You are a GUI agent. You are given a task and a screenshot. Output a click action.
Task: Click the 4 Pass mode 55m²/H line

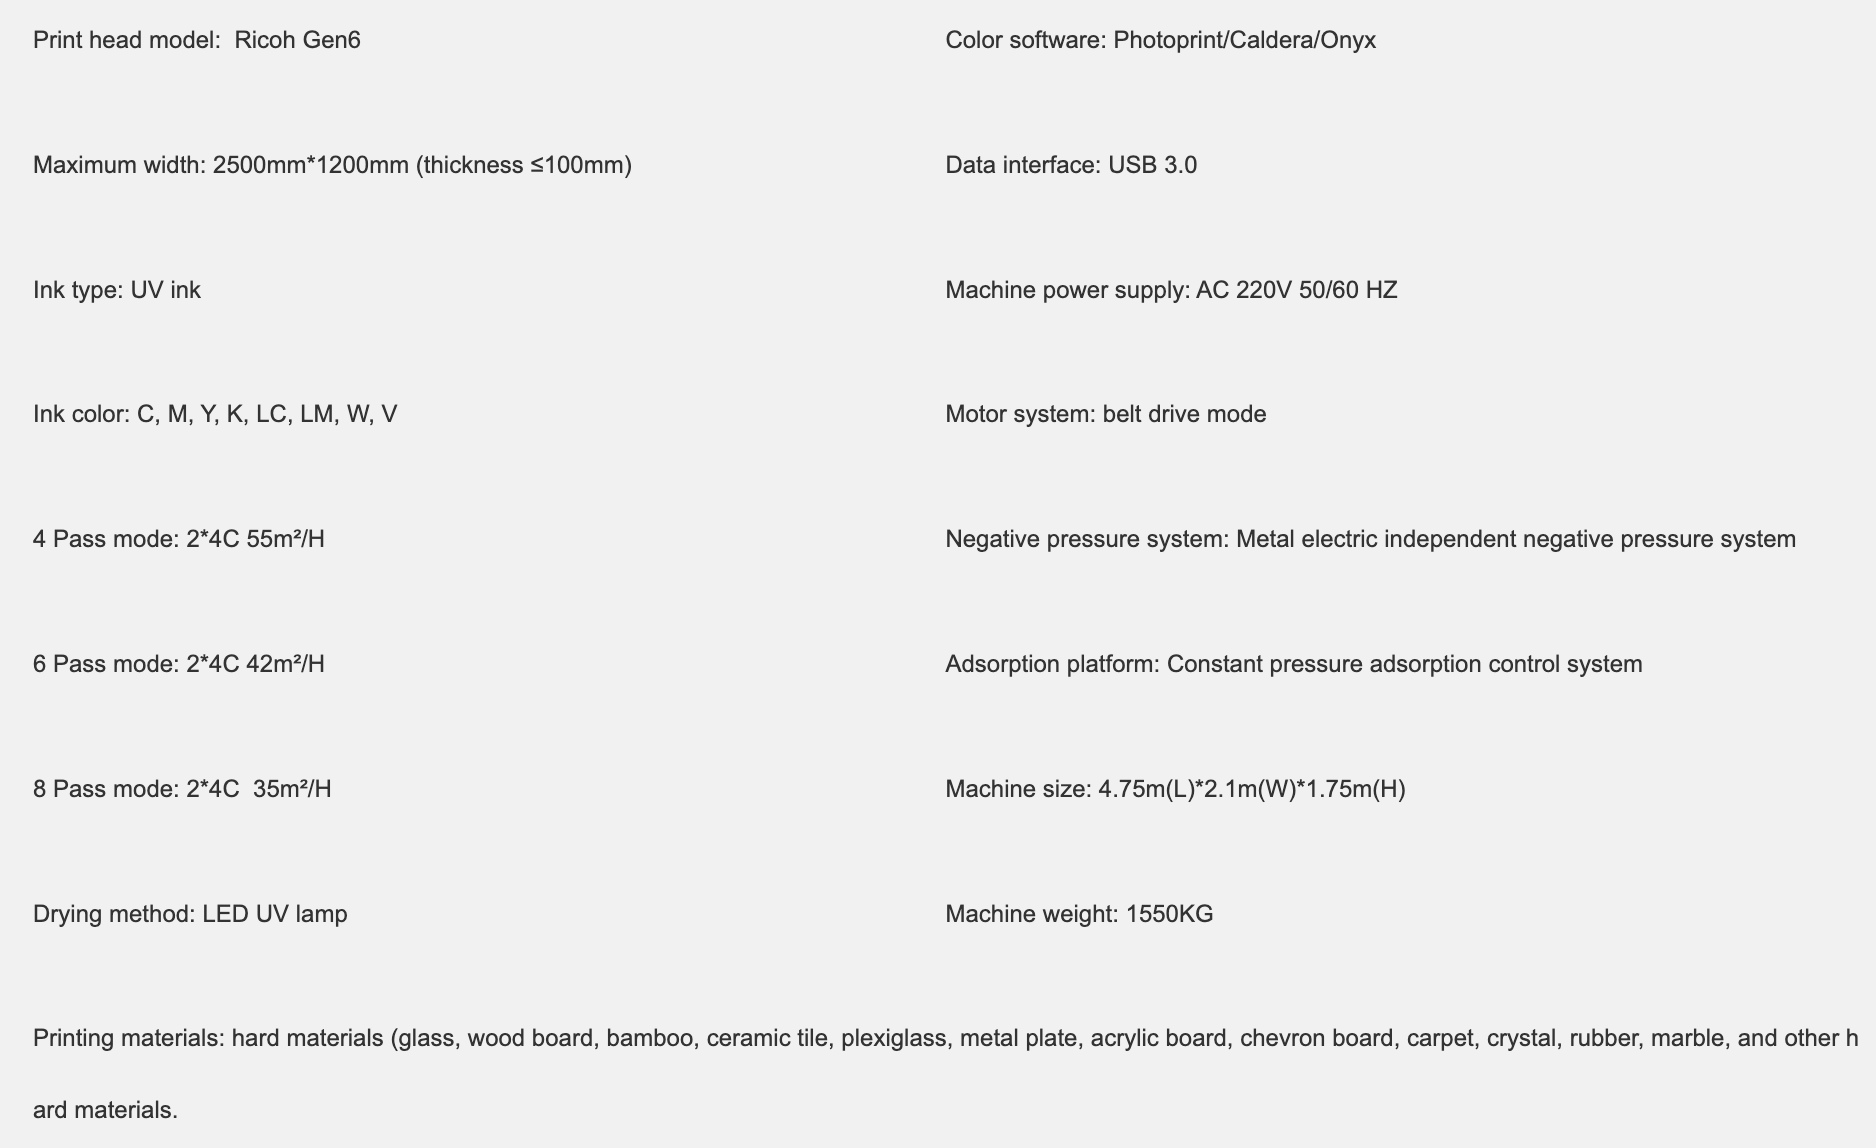pyautogui.click(x=178, y=539)
